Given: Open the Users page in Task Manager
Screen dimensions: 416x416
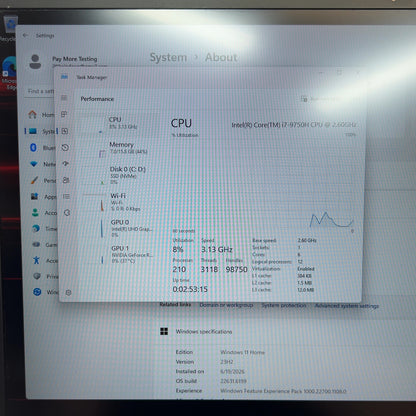Looking at the screenshot, I should [66, 180].
